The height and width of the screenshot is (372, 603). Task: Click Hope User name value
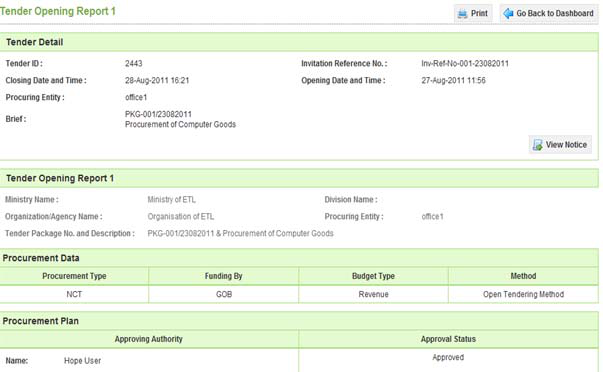click(82, 361)
